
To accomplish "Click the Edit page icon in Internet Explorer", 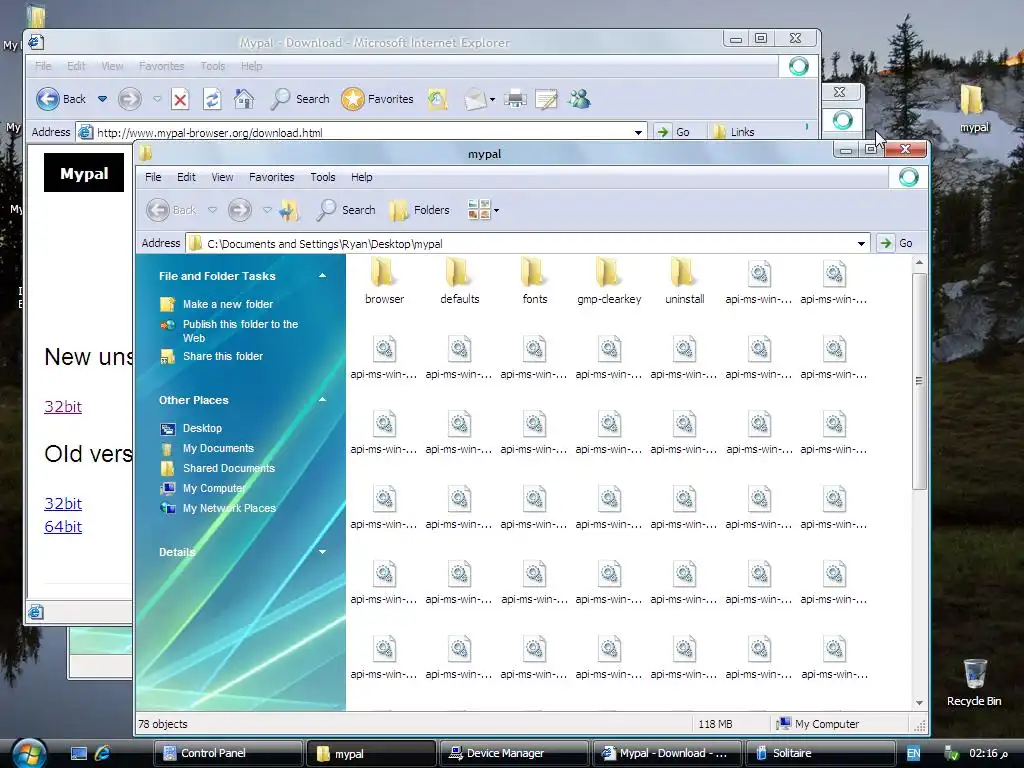I will pyautogui.click(x=546, y=99).
